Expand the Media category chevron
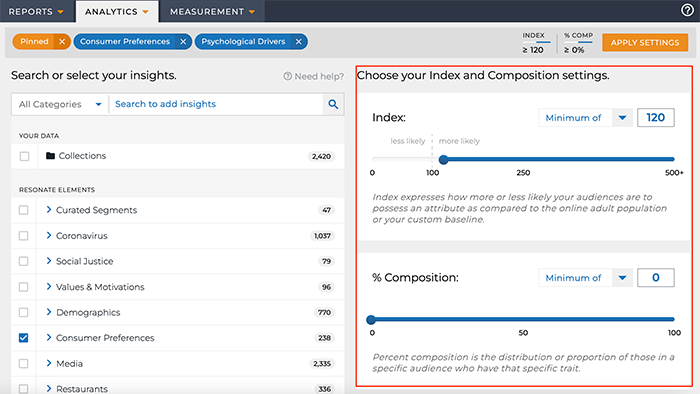 49,363
